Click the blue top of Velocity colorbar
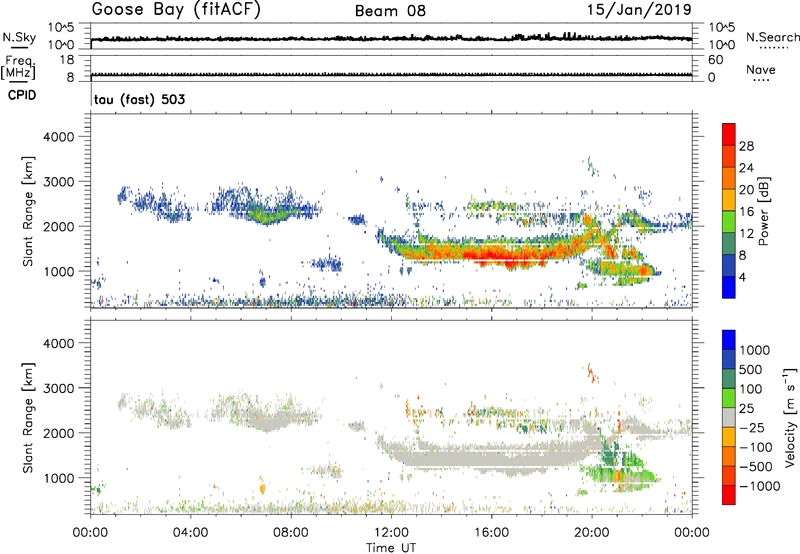Image resolution: width=800 pixels, height=554 pixels. click(729, 339)
